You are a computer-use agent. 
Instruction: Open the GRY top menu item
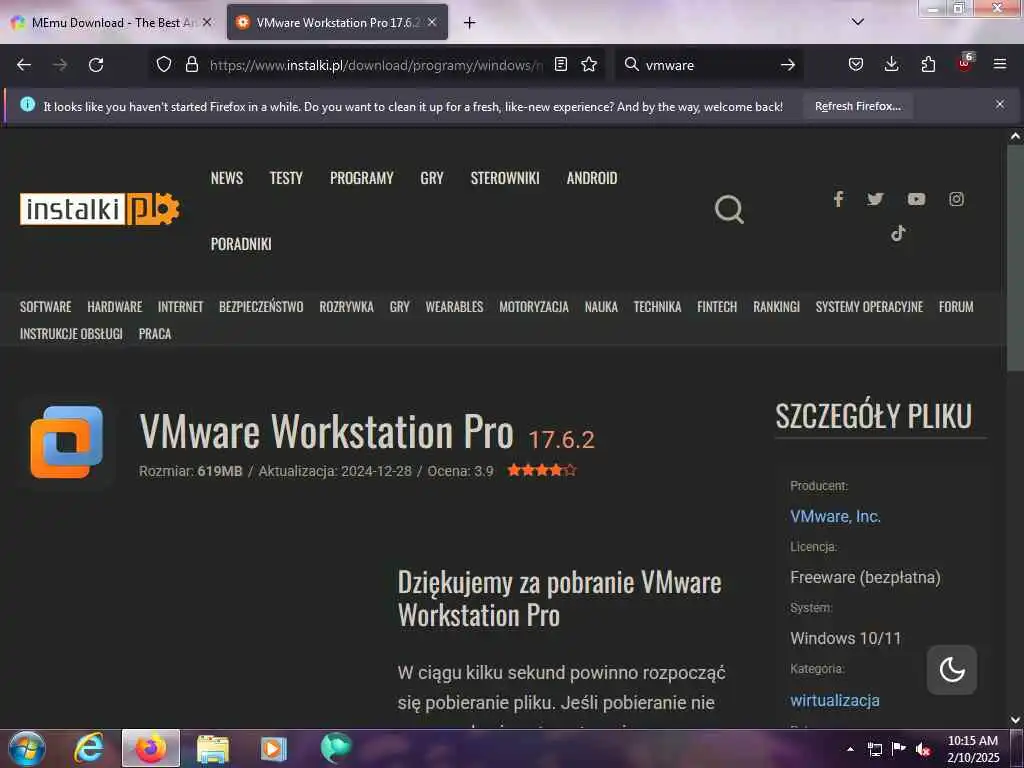tap(432, 178)
